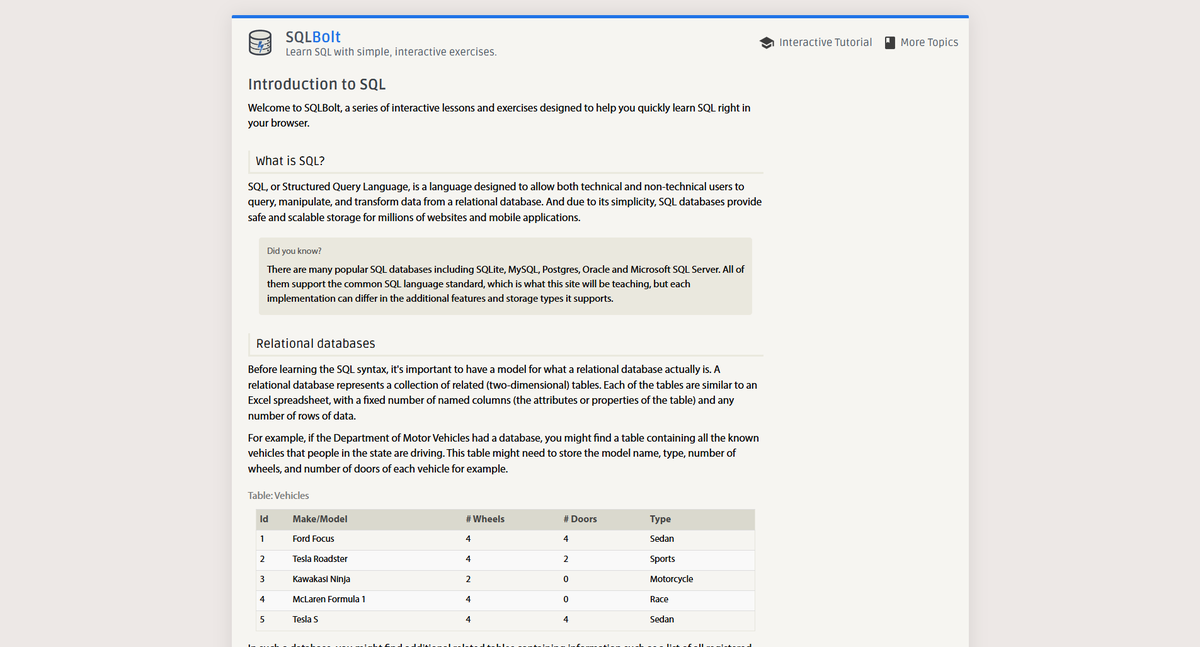Click the Id cell '3' of Kawakasi Ninja row
Image resolution: width=1200 pixels, height=647 pixels.
262,579
